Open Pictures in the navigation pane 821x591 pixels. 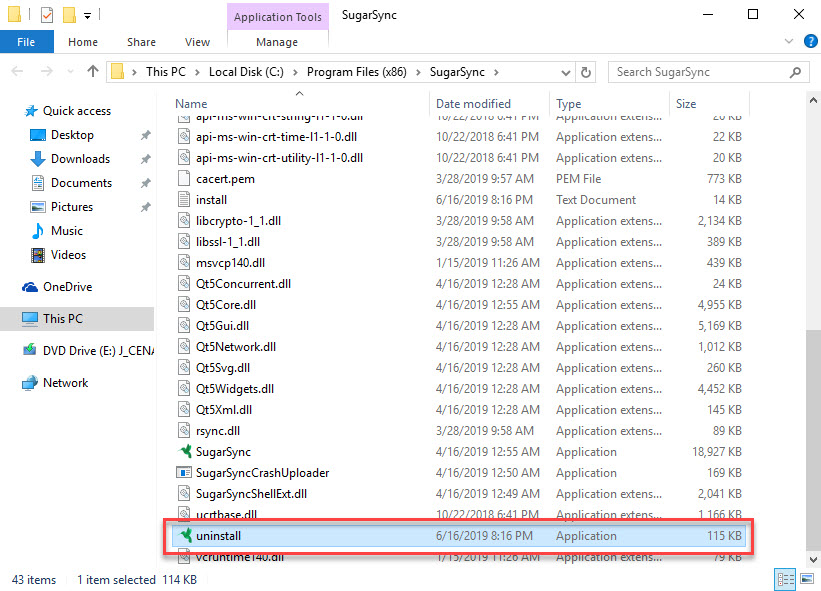72,207
